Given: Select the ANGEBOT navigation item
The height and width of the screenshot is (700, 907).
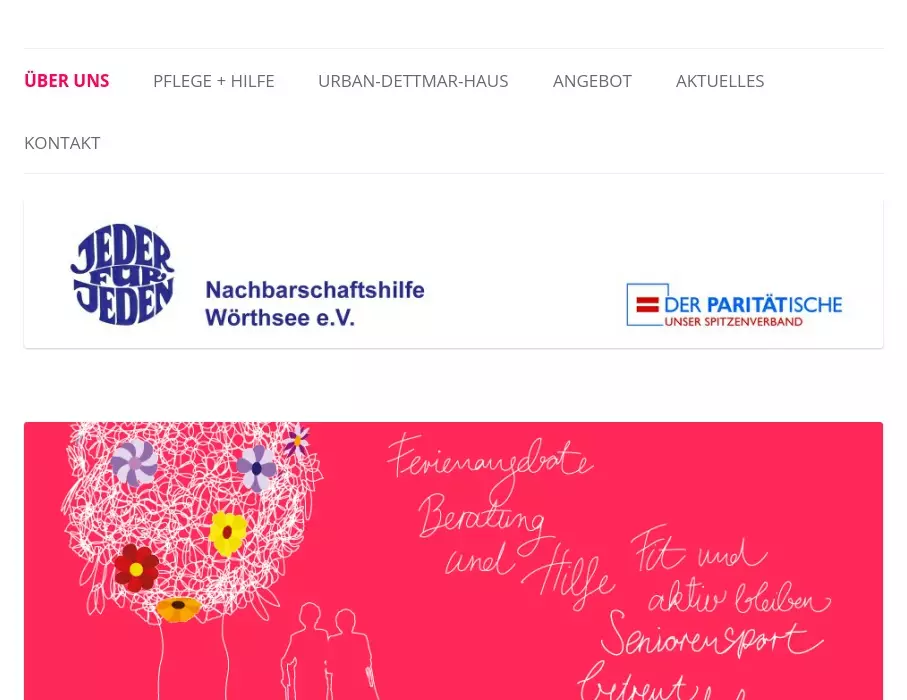Looking at the screenshot, I should pyautogui.click(x=592, y=81).
